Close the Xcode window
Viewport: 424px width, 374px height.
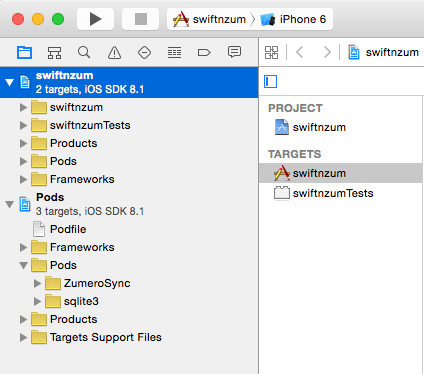click(x=18, y=19)
